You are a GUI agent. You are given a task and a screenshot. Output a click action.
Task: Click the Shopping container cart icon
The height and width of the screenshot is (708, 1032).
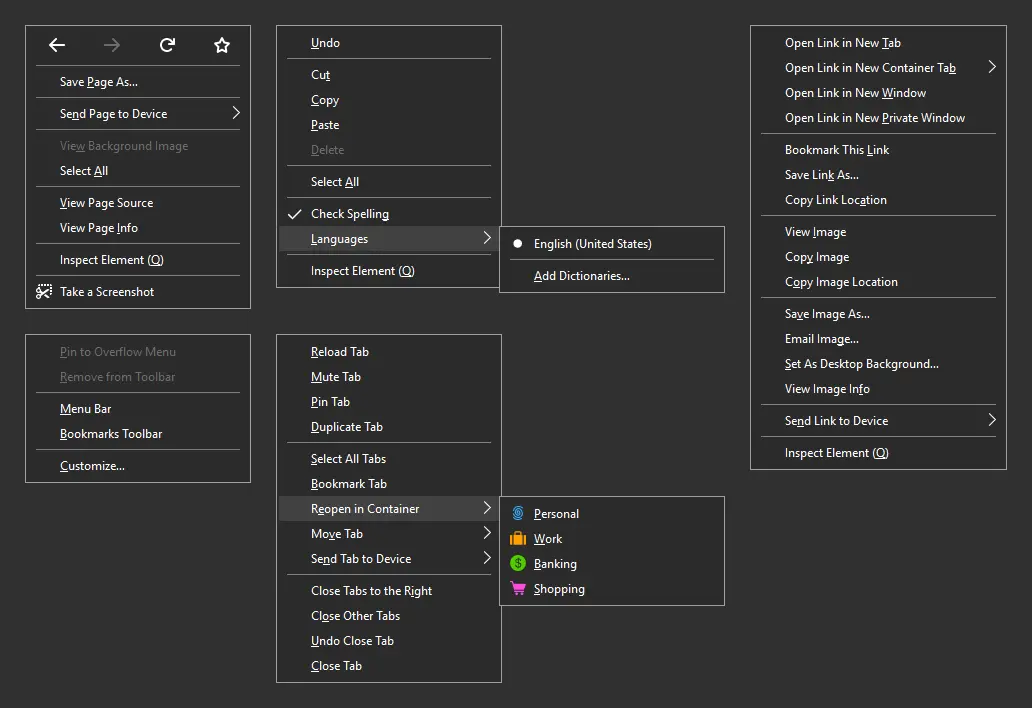pyautogui.click(x=518, y=588)
